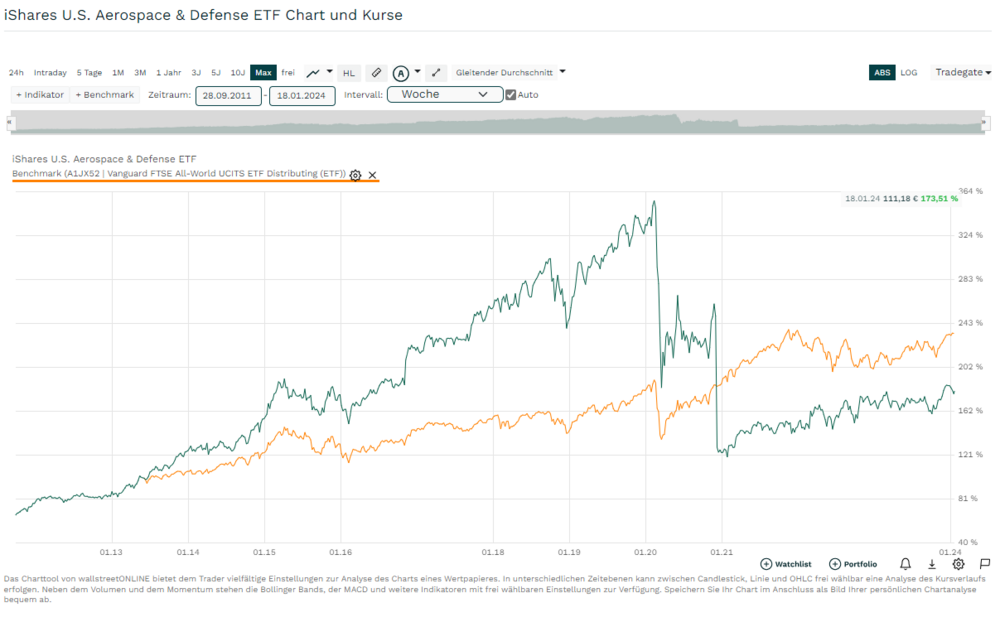Add chart to Watchlist
1000x627 pixels.
tap(786, 564)
